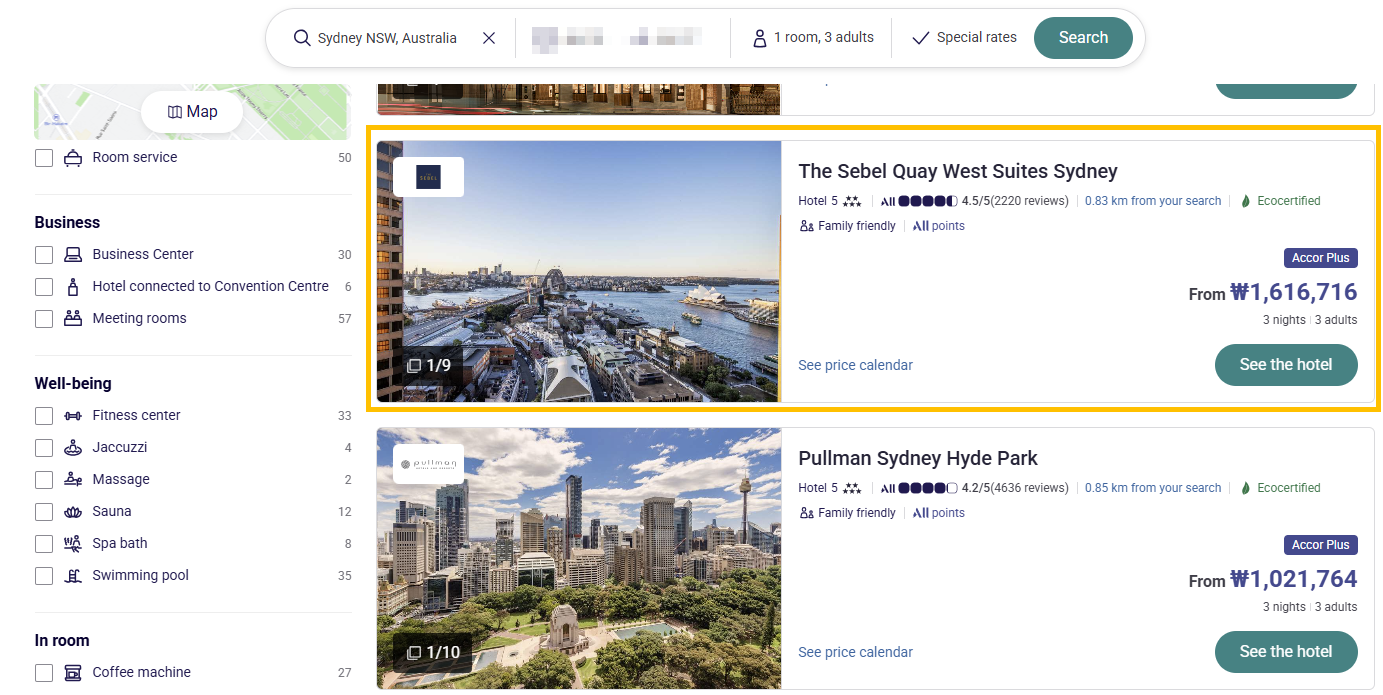Click the Search button

[x=1083, y=38]
